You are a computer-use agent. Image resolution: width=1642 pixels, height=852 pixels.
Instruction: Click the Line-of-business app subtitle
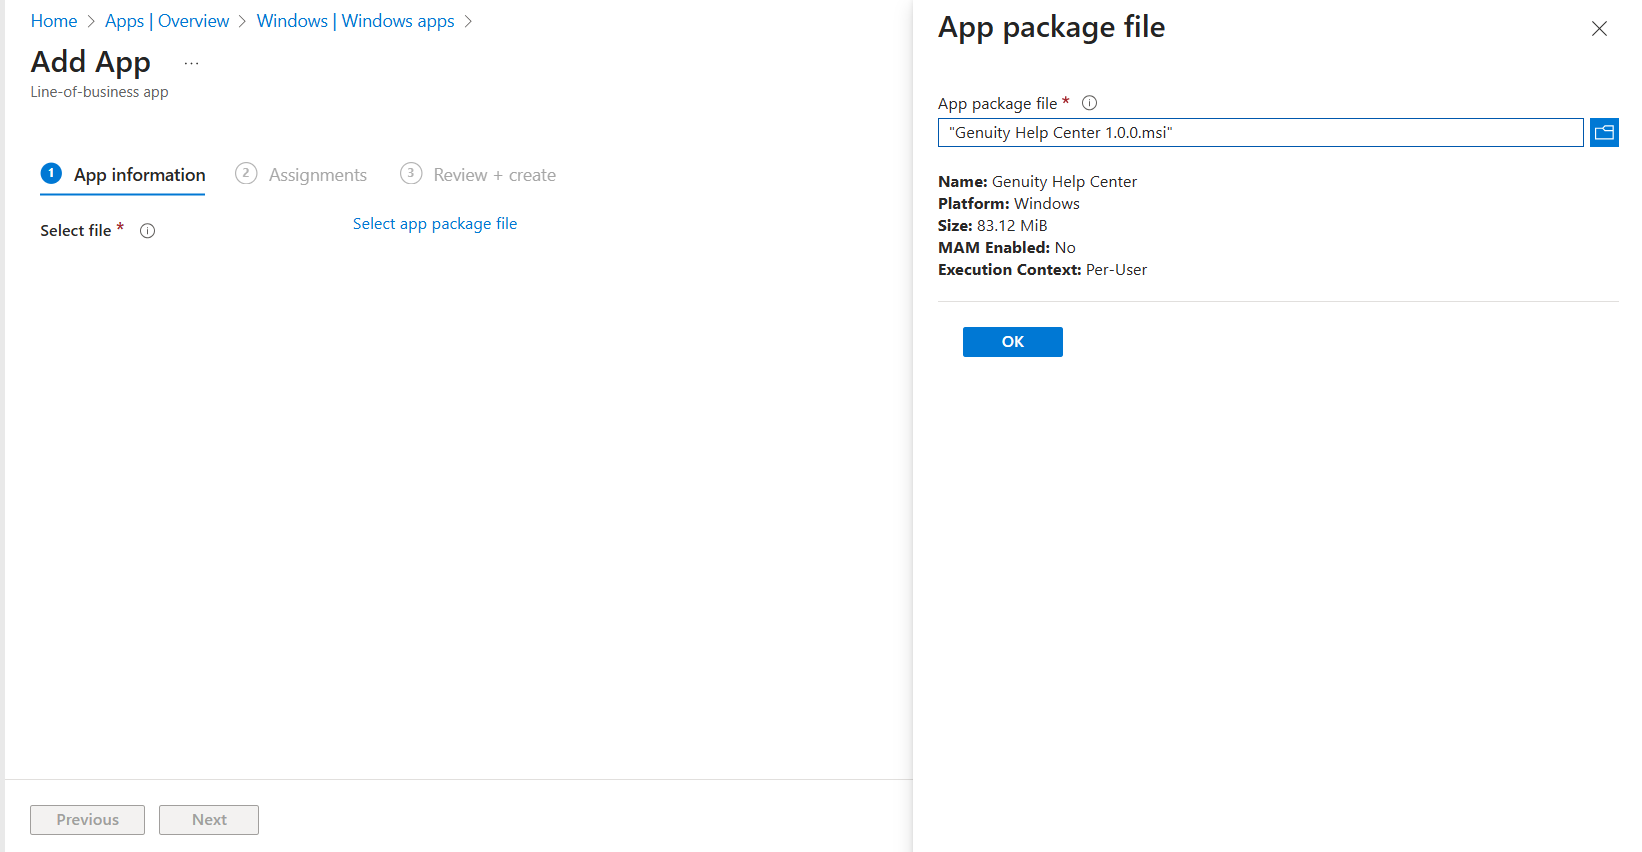99,92
